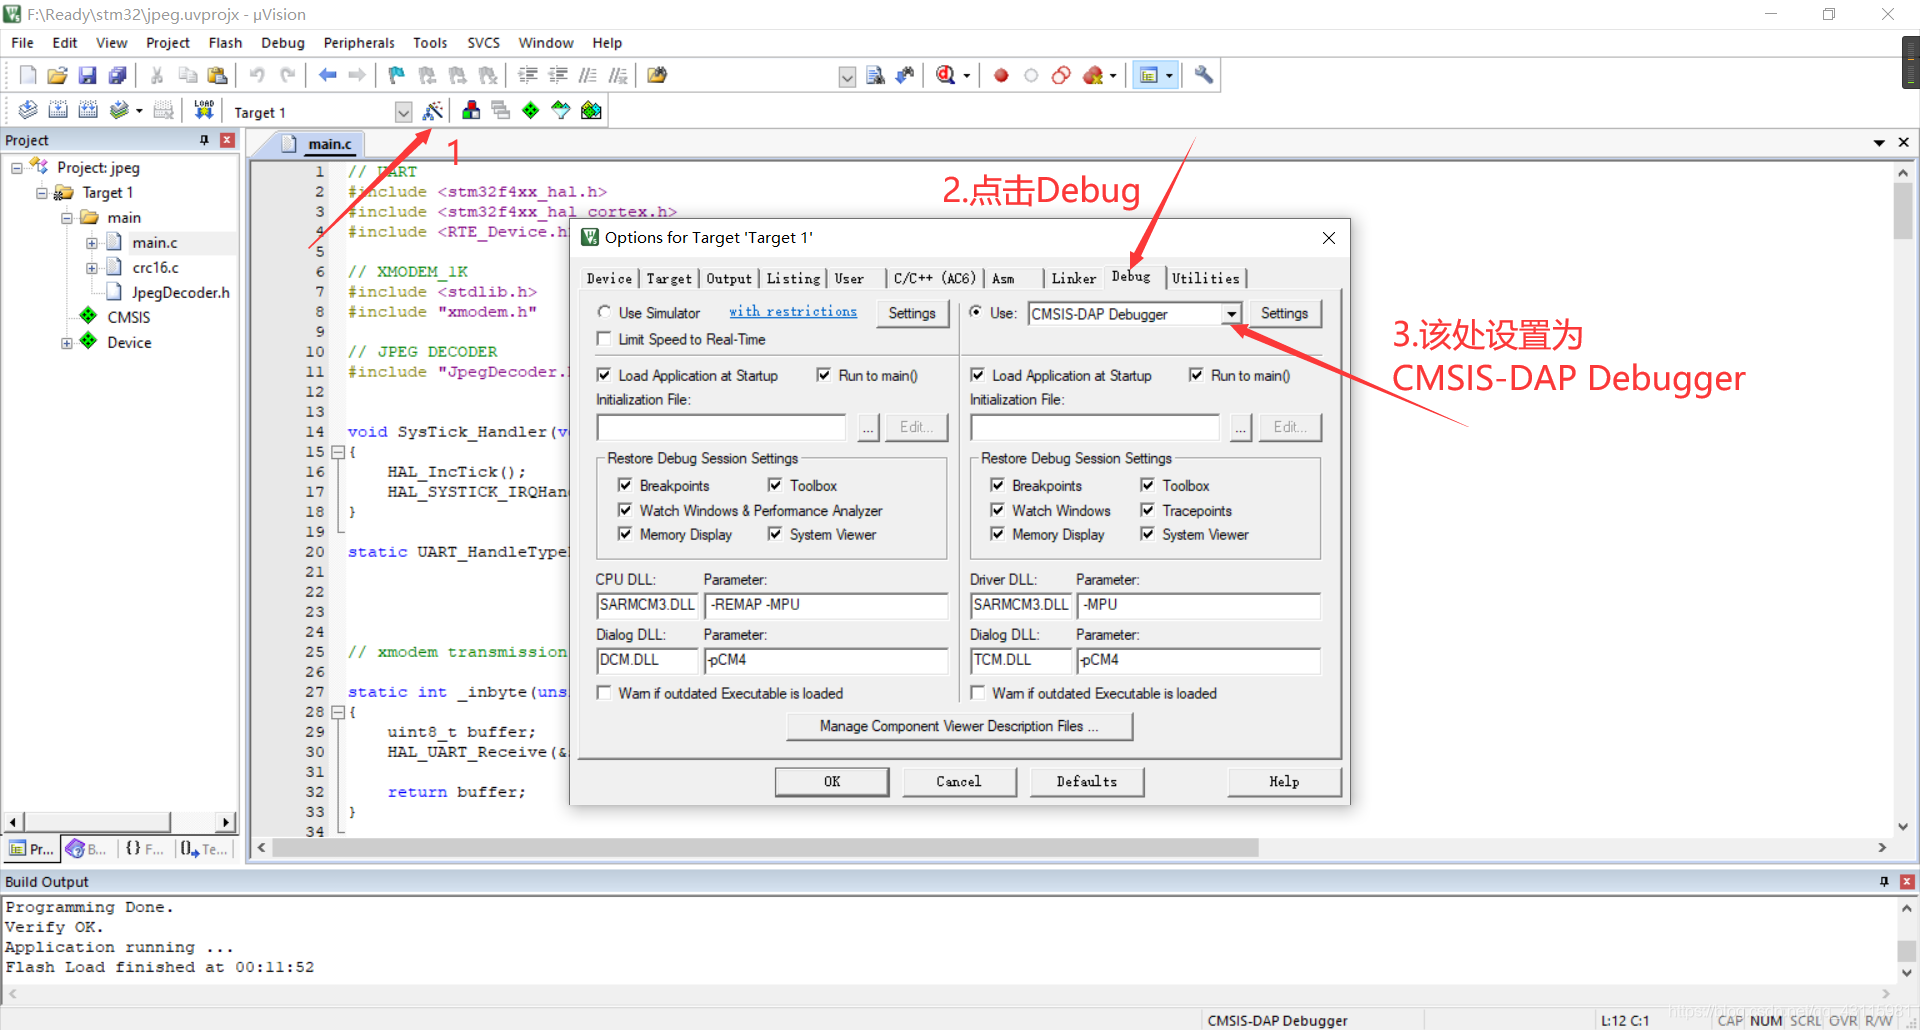Switch to the Linker tab
This screenshot has width=1920, height=1030.
(x=1073, y=279)
